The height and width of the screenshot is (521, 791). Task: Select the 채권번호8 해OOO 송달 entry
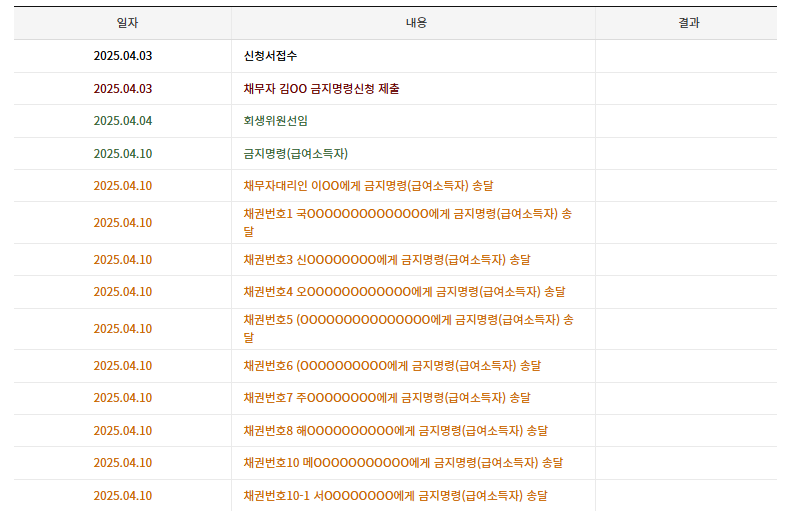pos(396,431)
